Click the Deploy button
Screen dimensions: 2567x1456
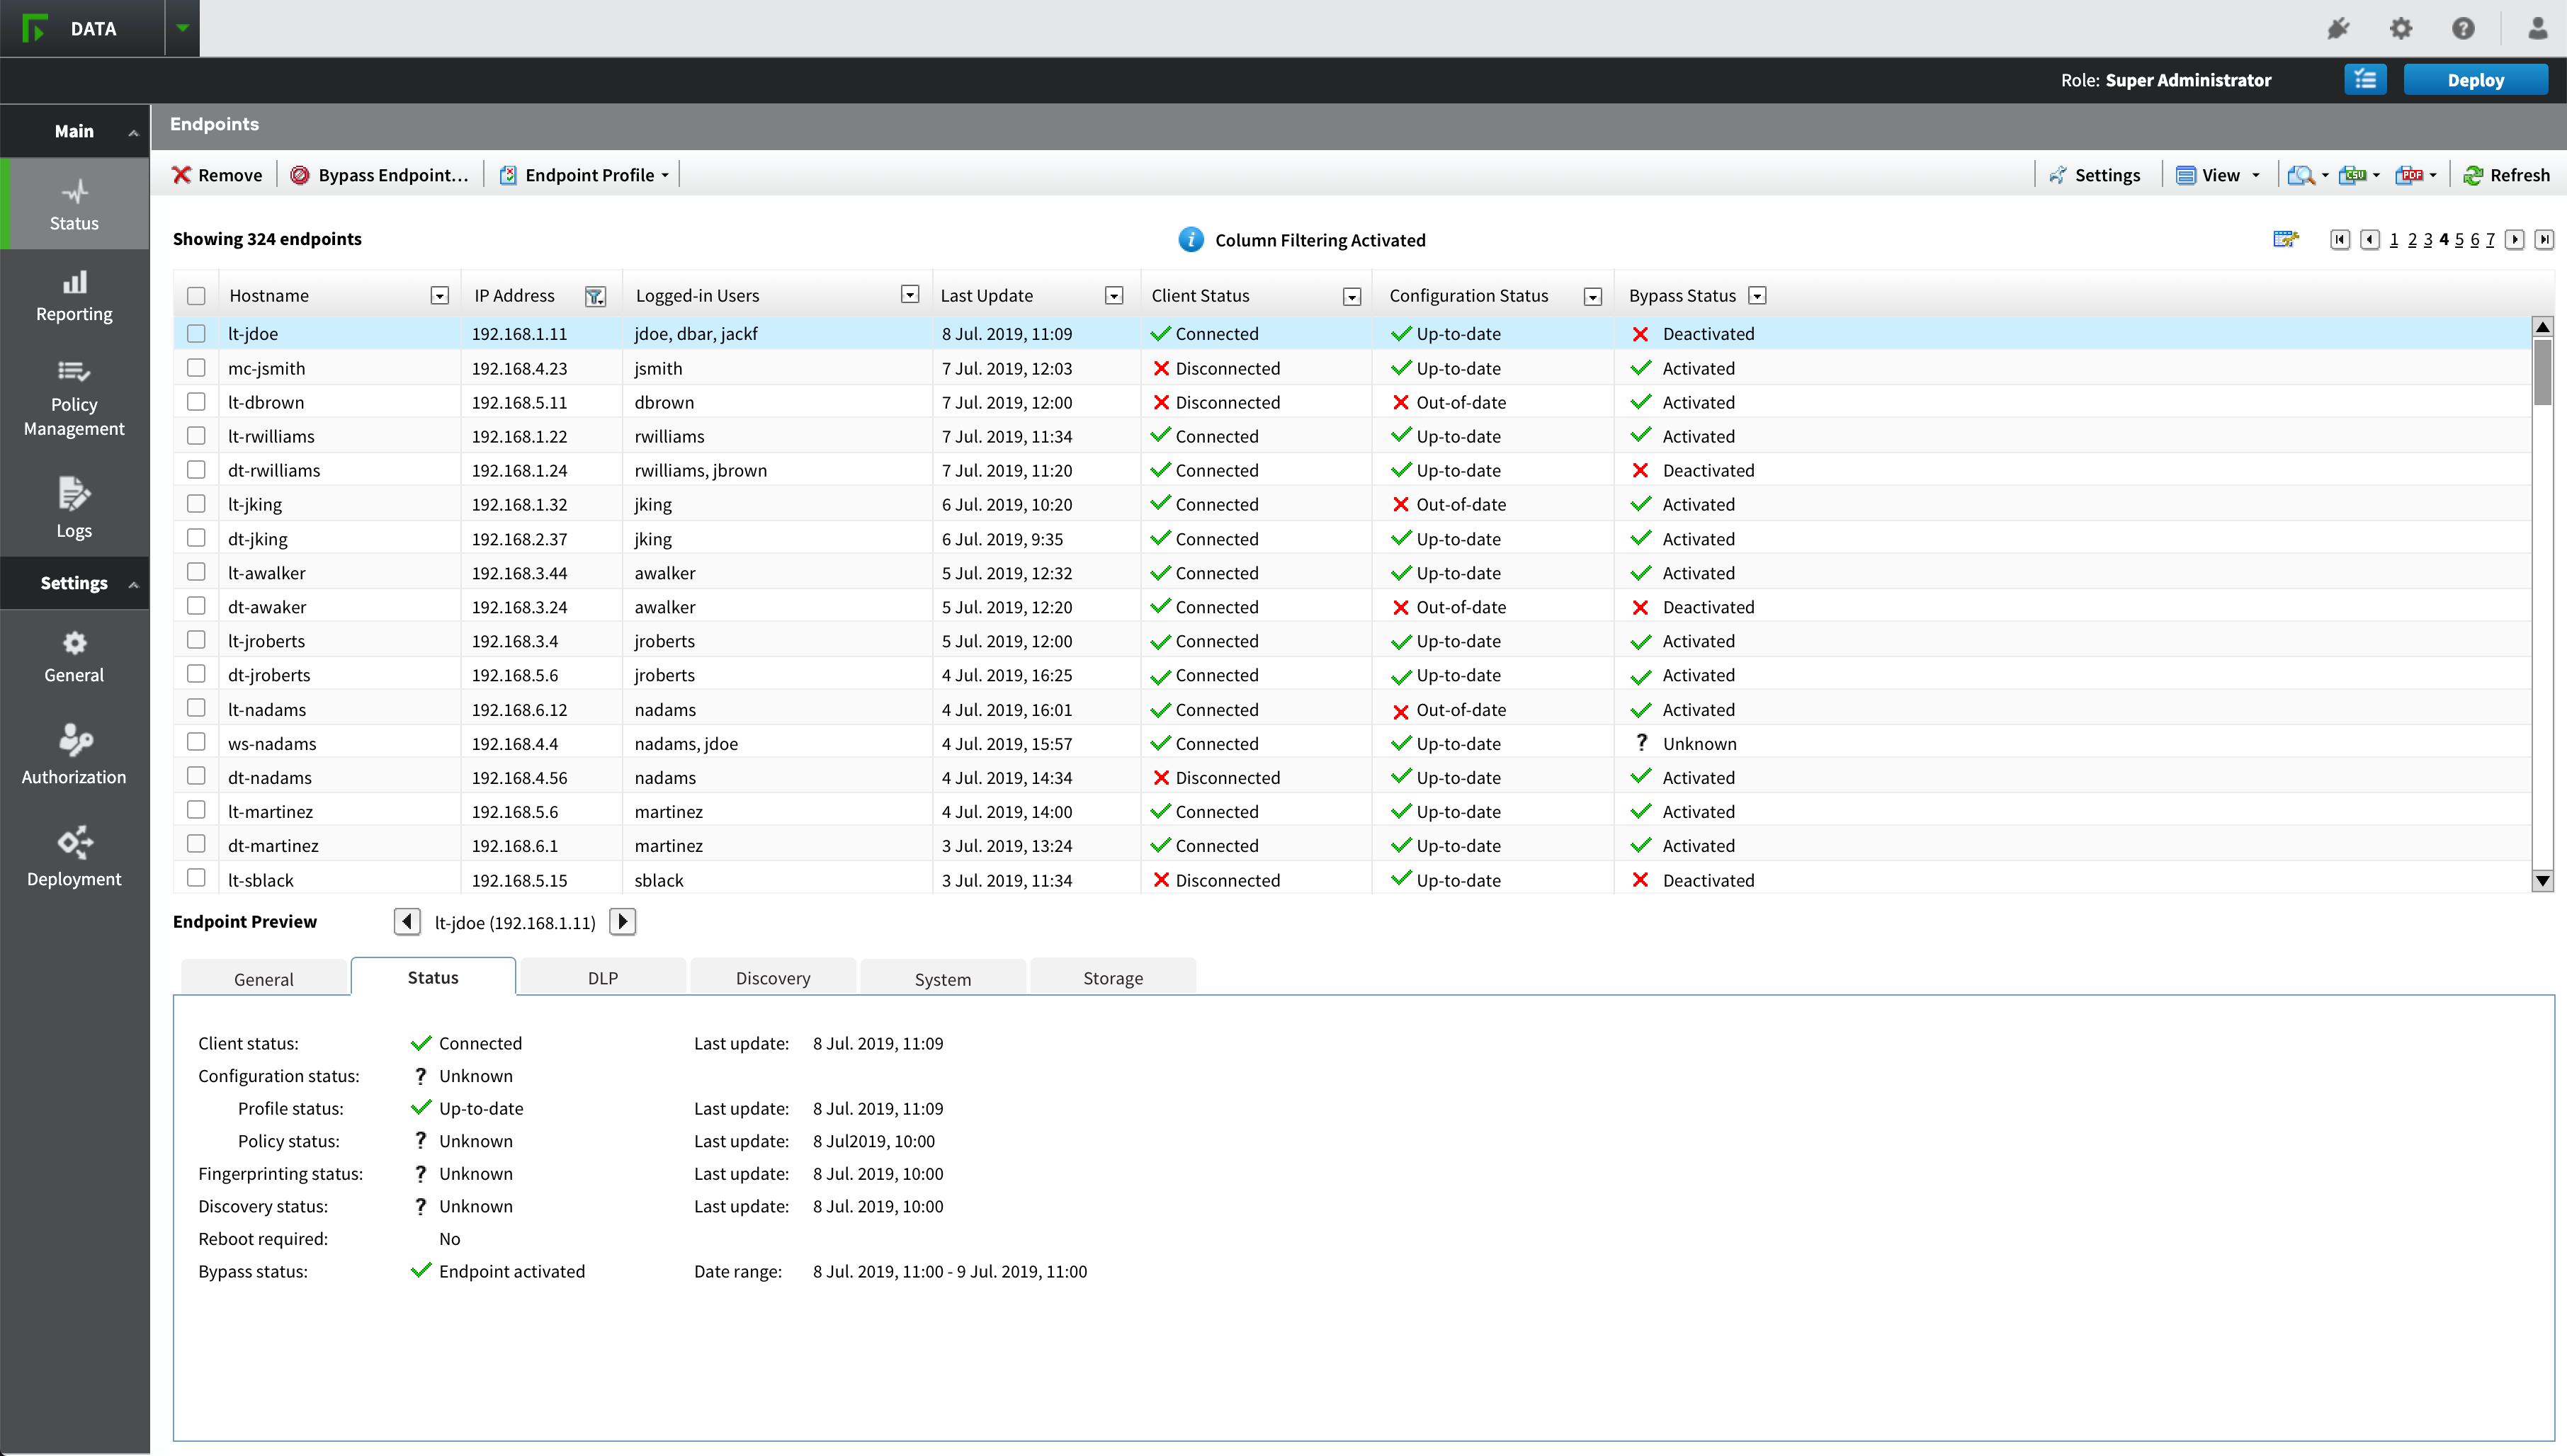pyautogui.click(x=2477, y=79)
